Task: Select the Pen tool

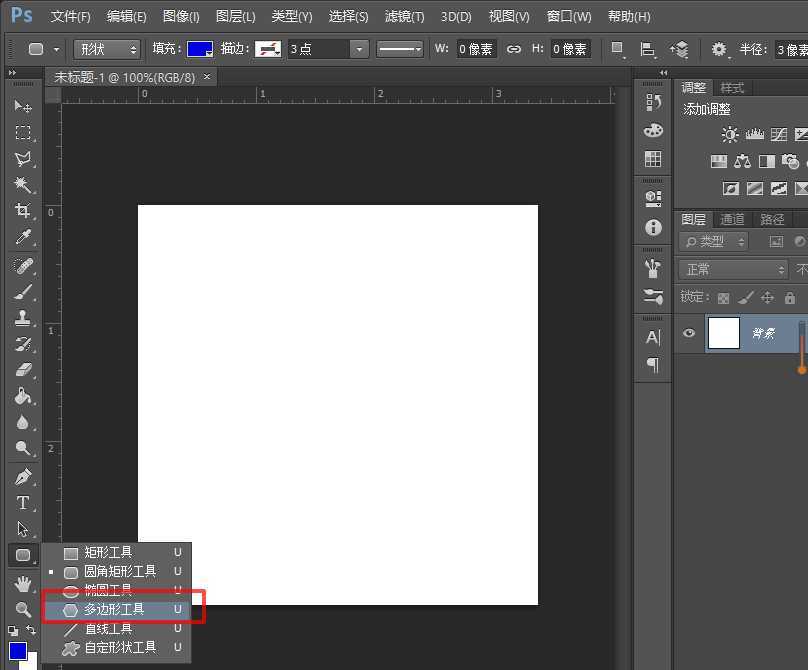Action: [23, 477]
